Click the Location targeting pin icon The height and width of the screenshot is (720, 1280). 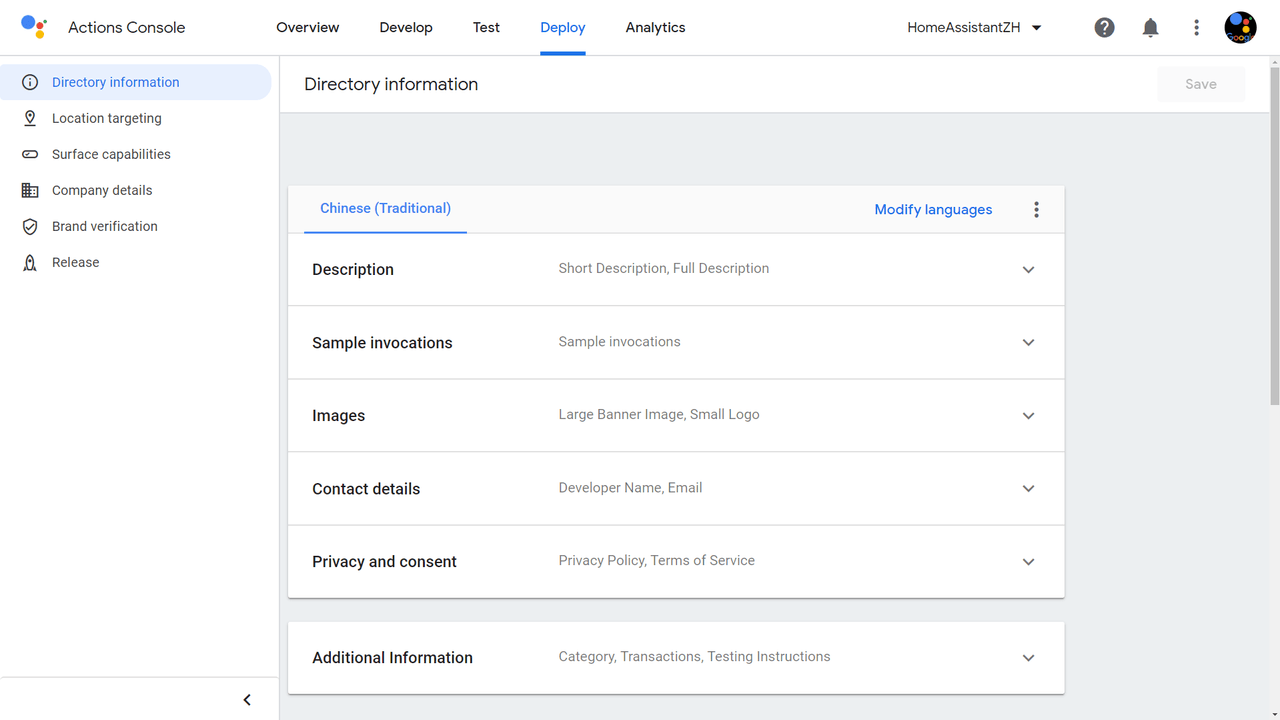tap(30, 118)
